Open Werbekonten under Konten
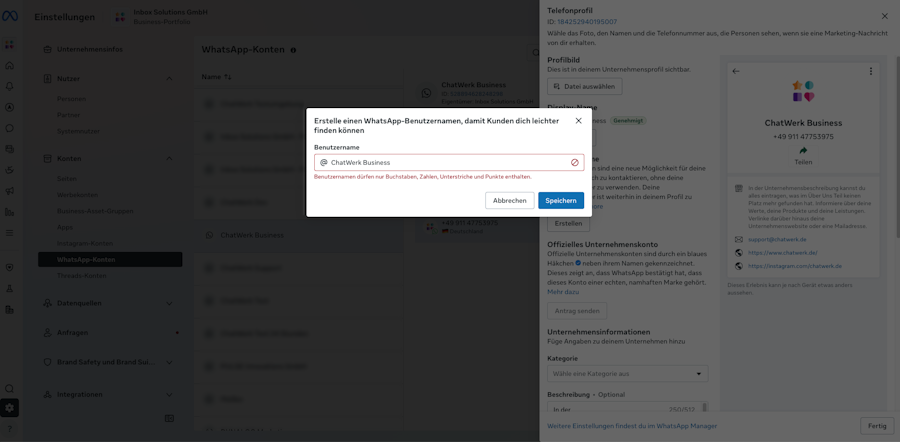 point(77,195)
